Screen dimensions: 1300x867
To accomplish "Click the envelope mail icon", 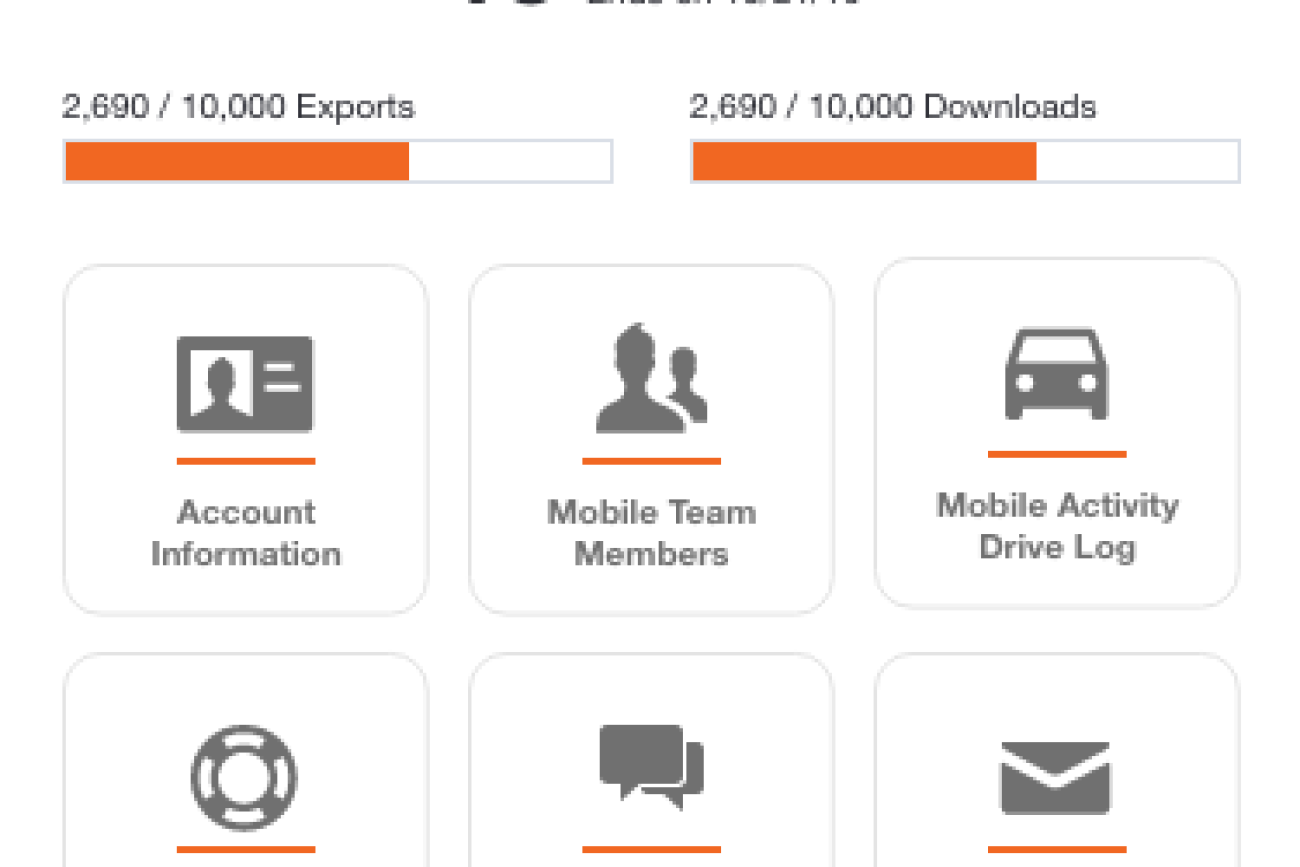I will (1056, 778).
